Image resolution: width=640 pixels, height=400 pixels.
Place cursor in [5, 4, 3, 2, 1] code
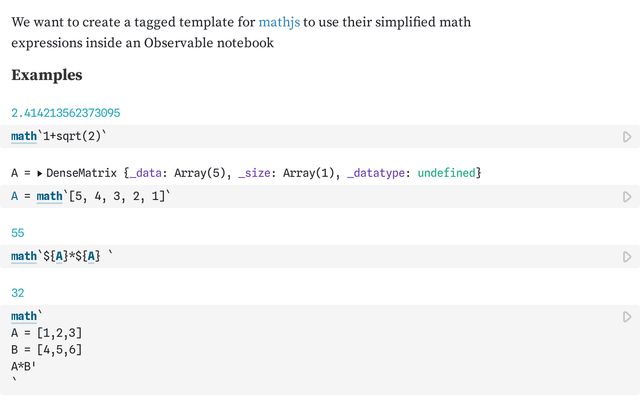click(x=117, y=196)
